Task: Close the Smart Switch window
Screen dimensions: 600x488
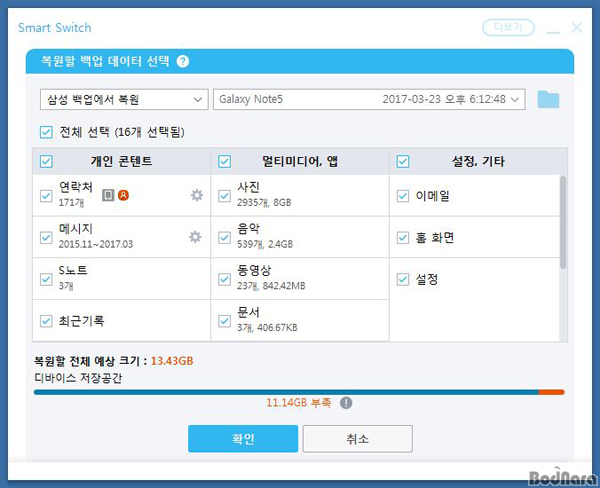Action: [577, 28]
